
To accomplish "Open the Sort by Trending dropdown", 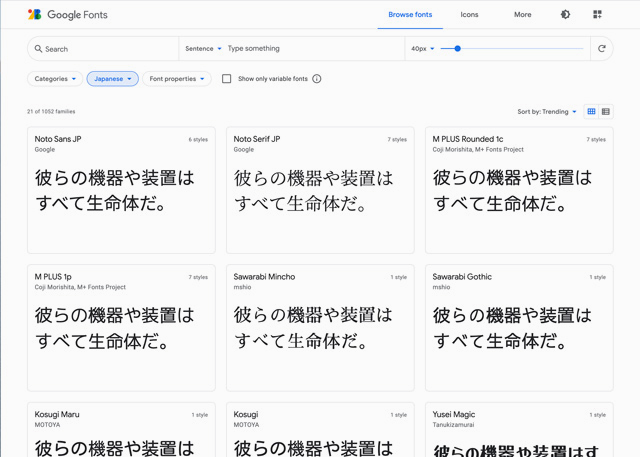I will coord(547,112).
